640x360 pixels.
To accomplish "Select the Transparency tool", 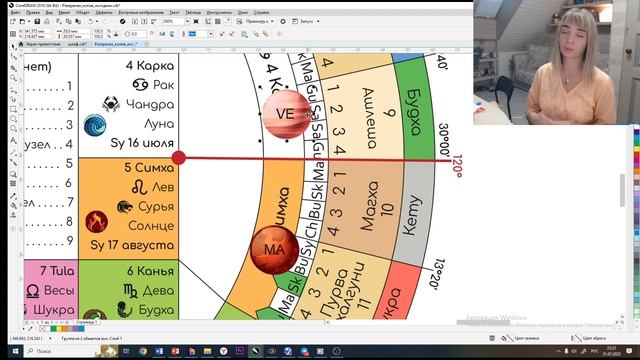I will coord(13,184).
